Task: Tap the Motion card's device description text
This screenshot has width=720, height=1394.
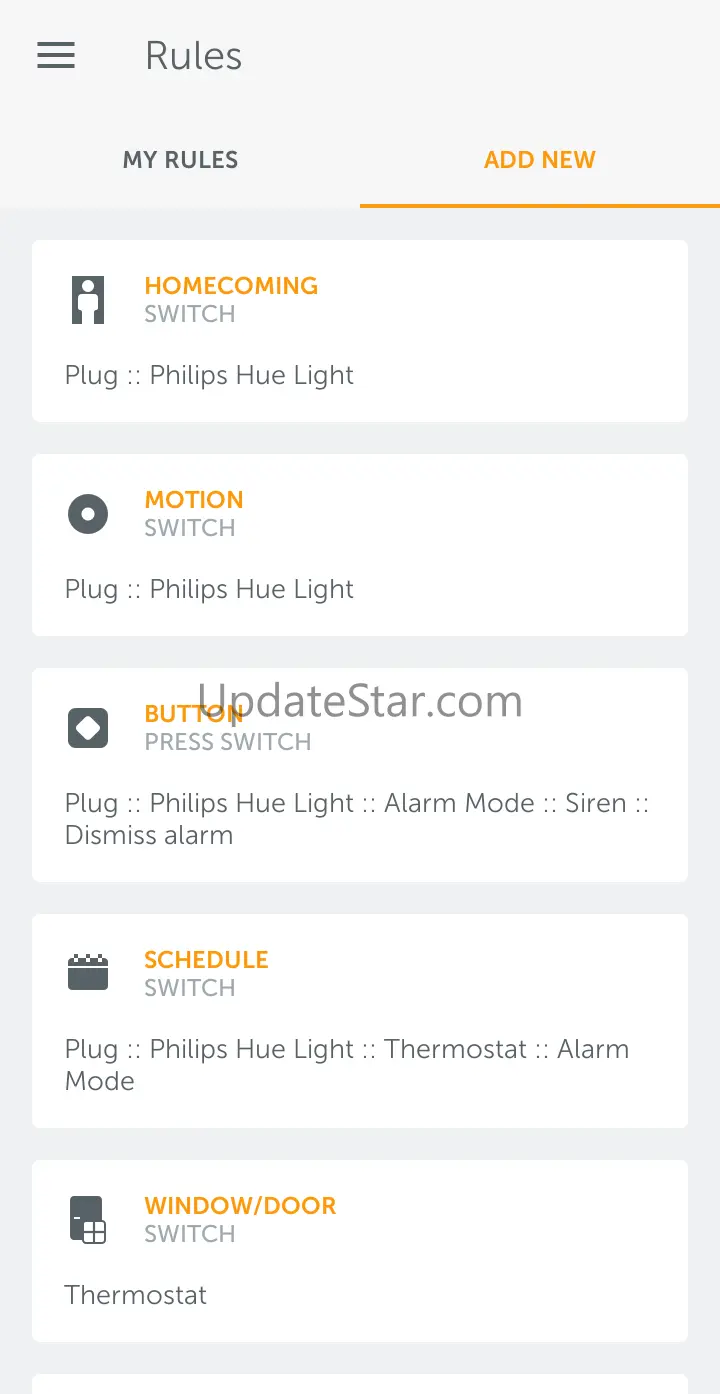Action: pos(209,590)
